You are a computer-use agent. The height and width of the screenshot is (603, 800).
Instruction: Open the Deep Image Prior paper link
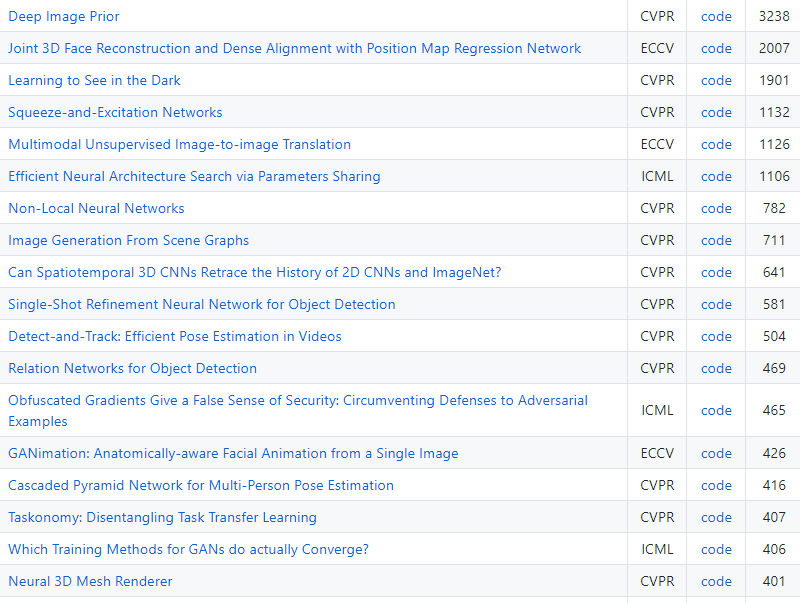pyautogui.click(x=64, y=16)
